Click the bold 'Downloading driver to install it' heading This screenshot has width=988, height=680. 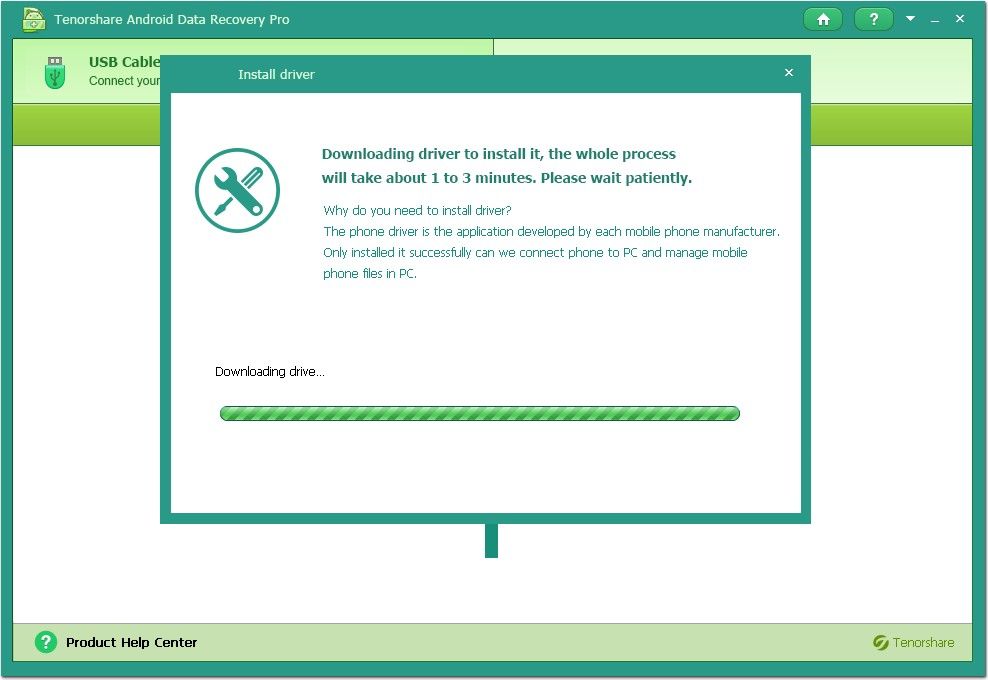[498, 154]
